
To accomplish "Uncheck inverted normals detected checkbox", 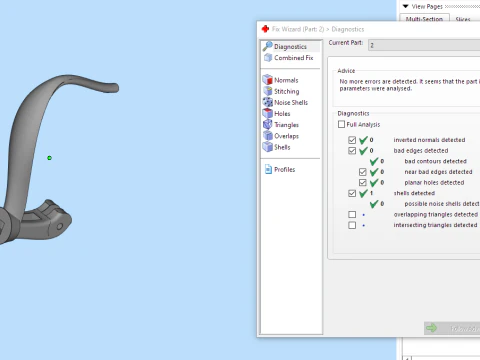I will 352,140.
